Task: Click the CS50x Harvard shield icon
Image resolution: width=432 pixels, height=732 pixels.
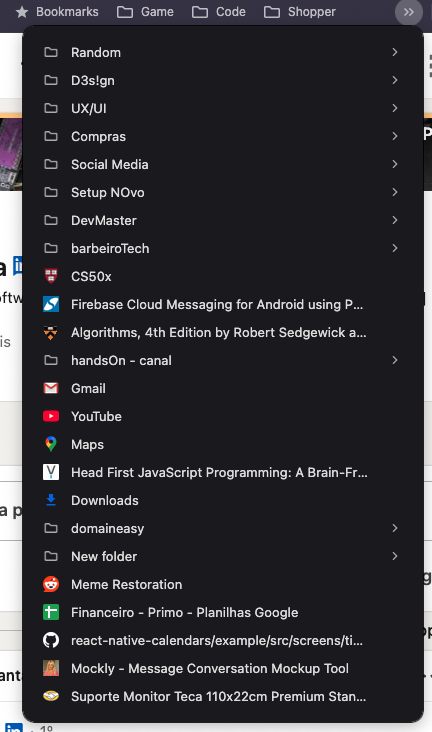Action: (51, 276)
